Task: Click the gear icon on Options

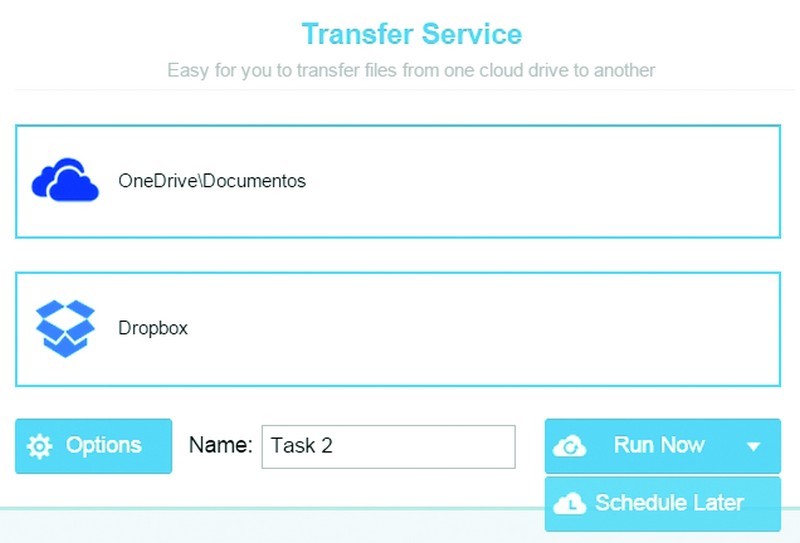Action: click(x=39, y=447)
